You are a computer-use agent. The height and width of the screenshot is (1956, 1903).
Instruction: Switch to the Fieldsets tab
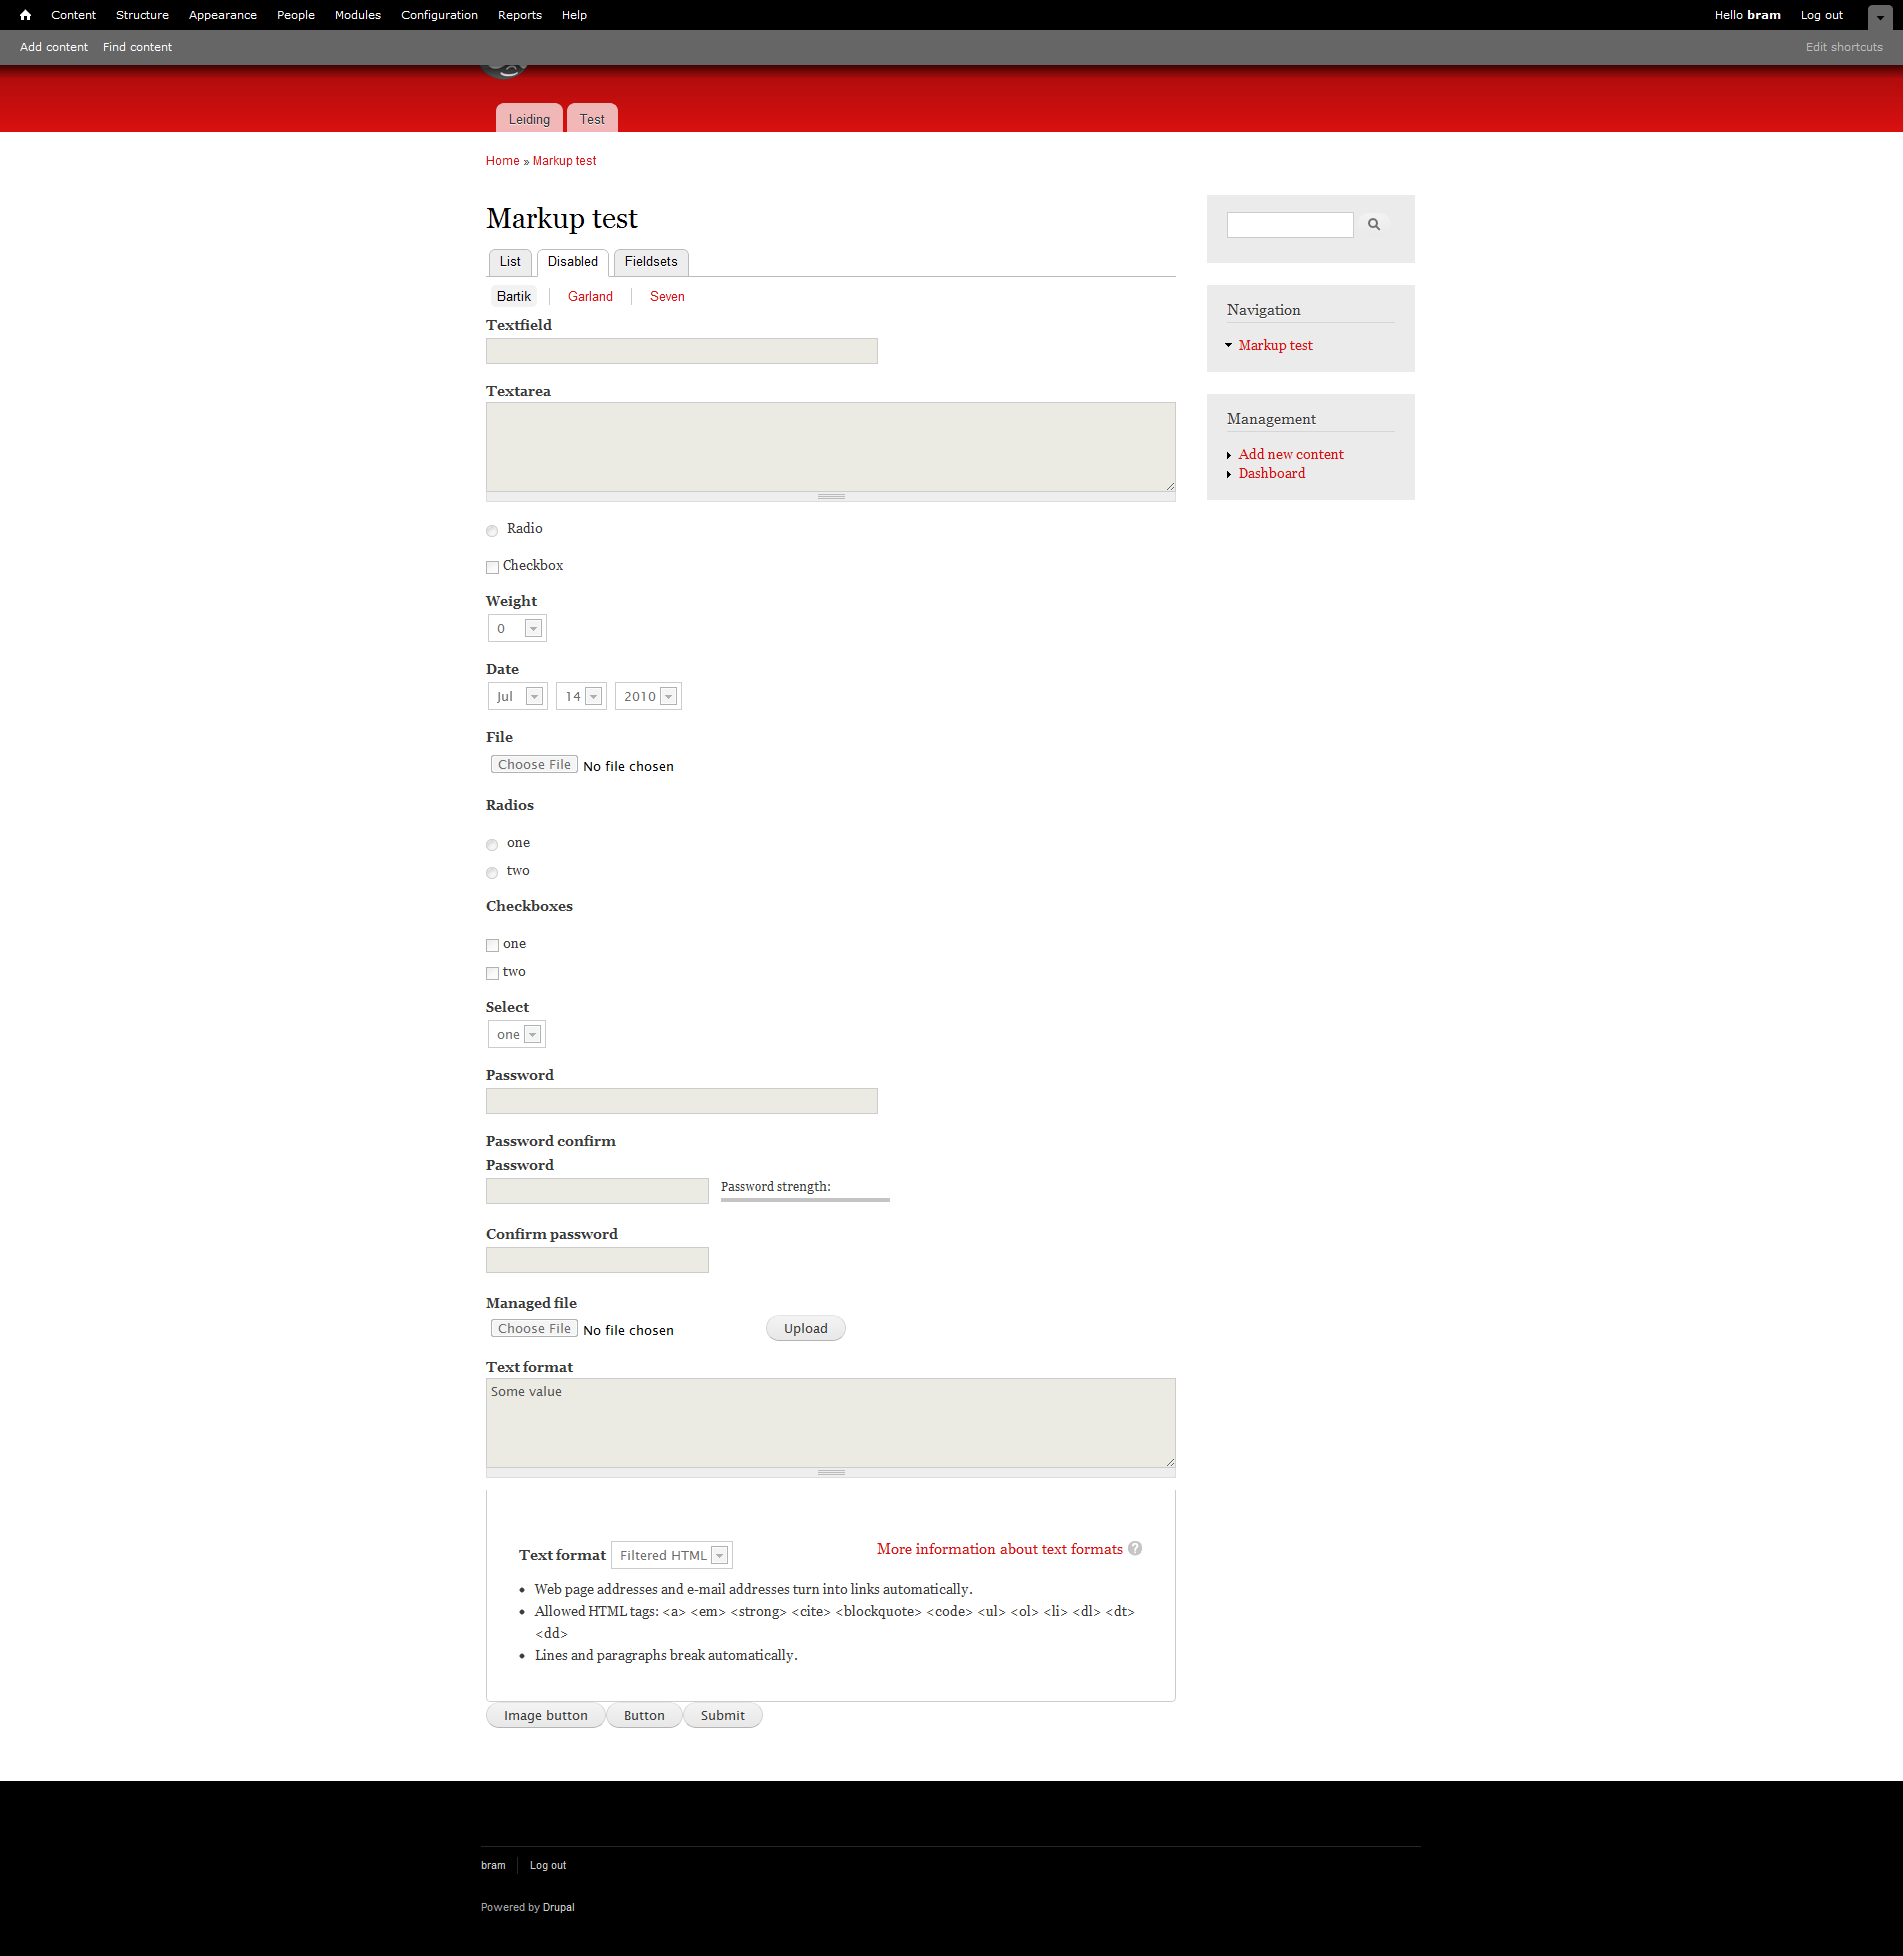click(650, 261)
